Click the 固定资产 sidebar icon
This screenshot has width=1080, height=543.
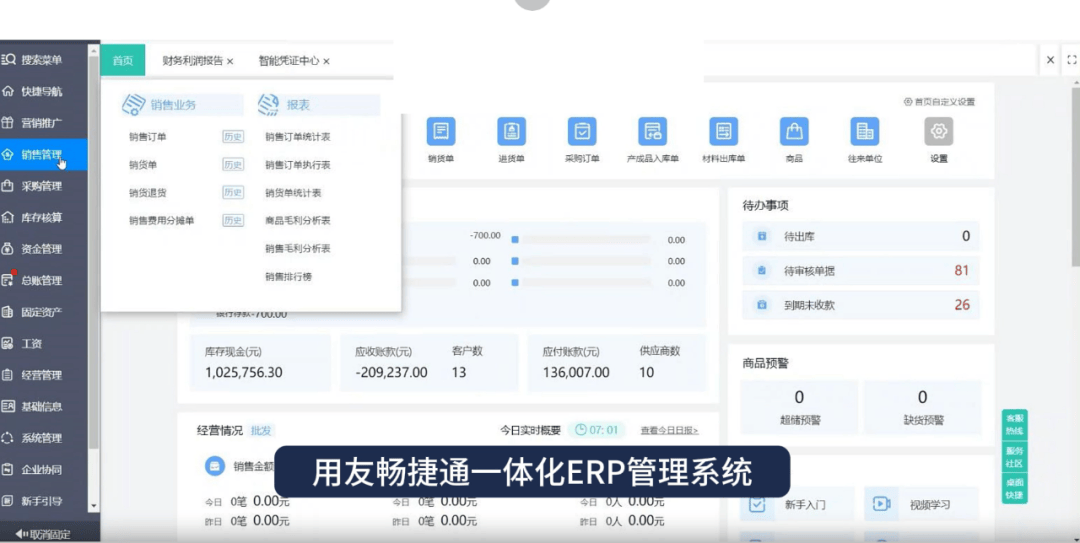8,312
